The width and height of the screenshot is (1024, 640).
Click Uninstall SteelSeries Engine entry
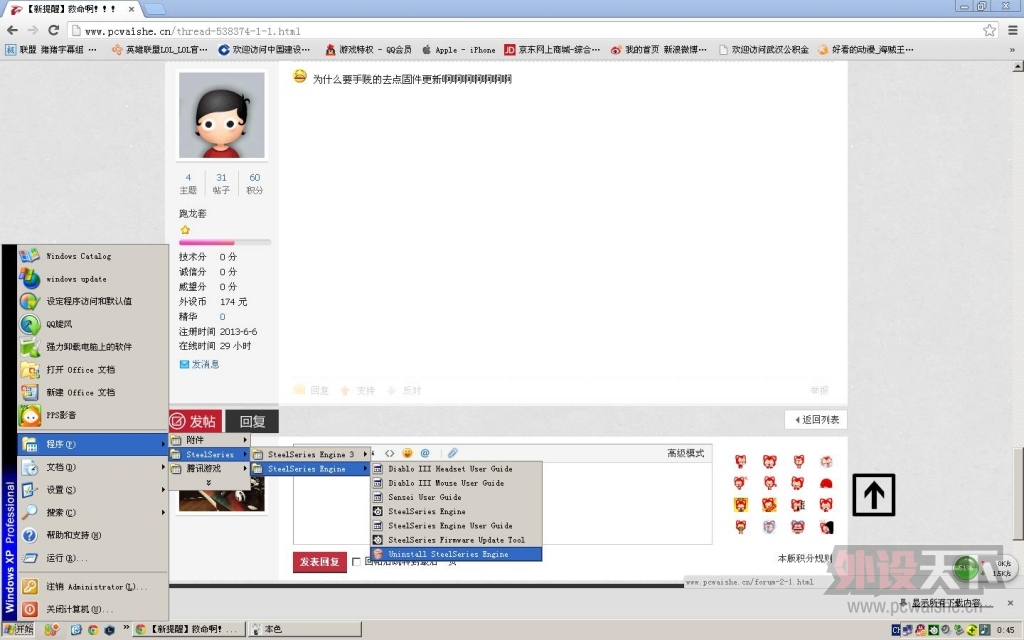456,554
